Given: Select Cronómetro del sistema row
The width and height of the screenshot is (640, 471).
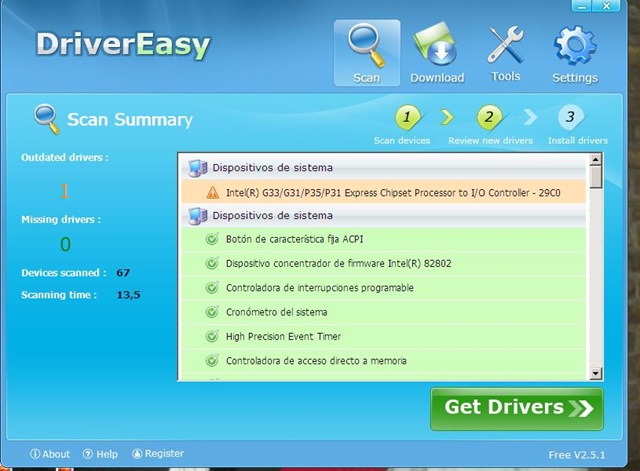Looking at the screenshot, I should pos(384,312).
